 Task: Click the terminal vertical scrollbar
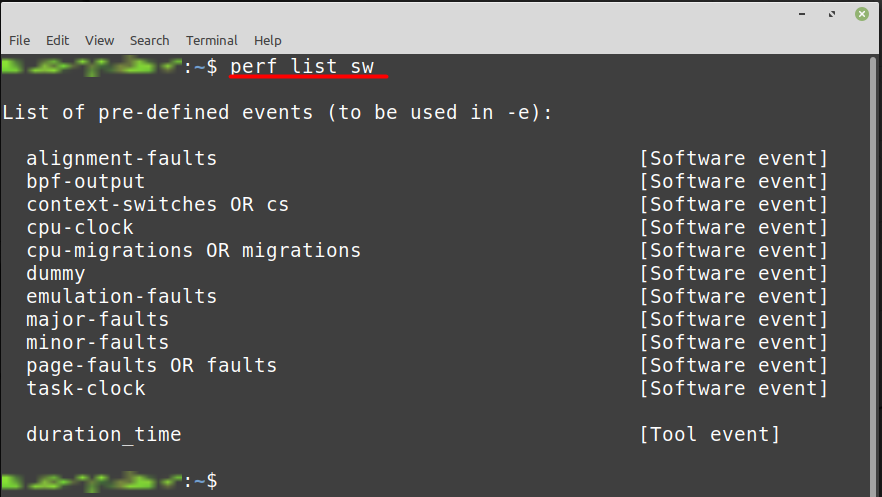coord(874,275)
